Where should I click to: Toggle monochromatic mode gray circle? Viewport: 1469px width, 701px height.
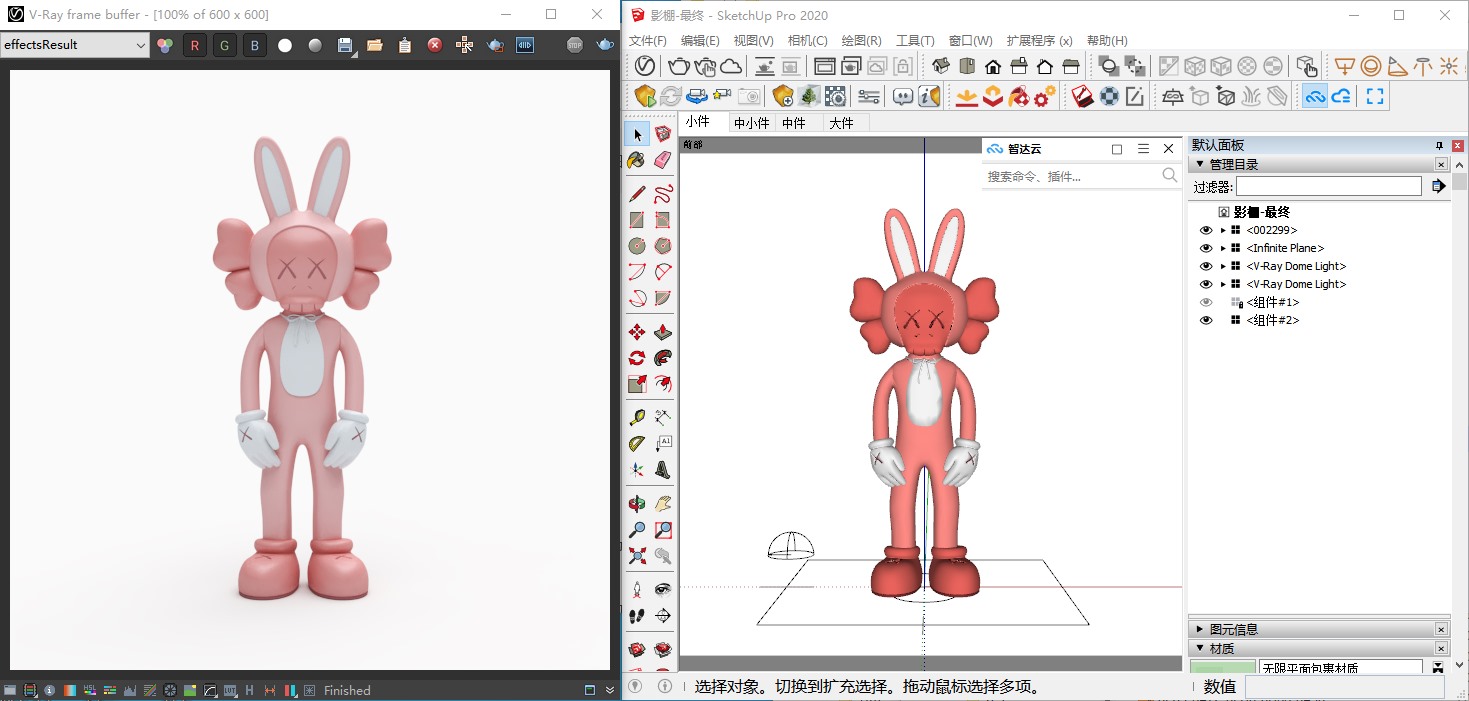click(x=315, y=45)
